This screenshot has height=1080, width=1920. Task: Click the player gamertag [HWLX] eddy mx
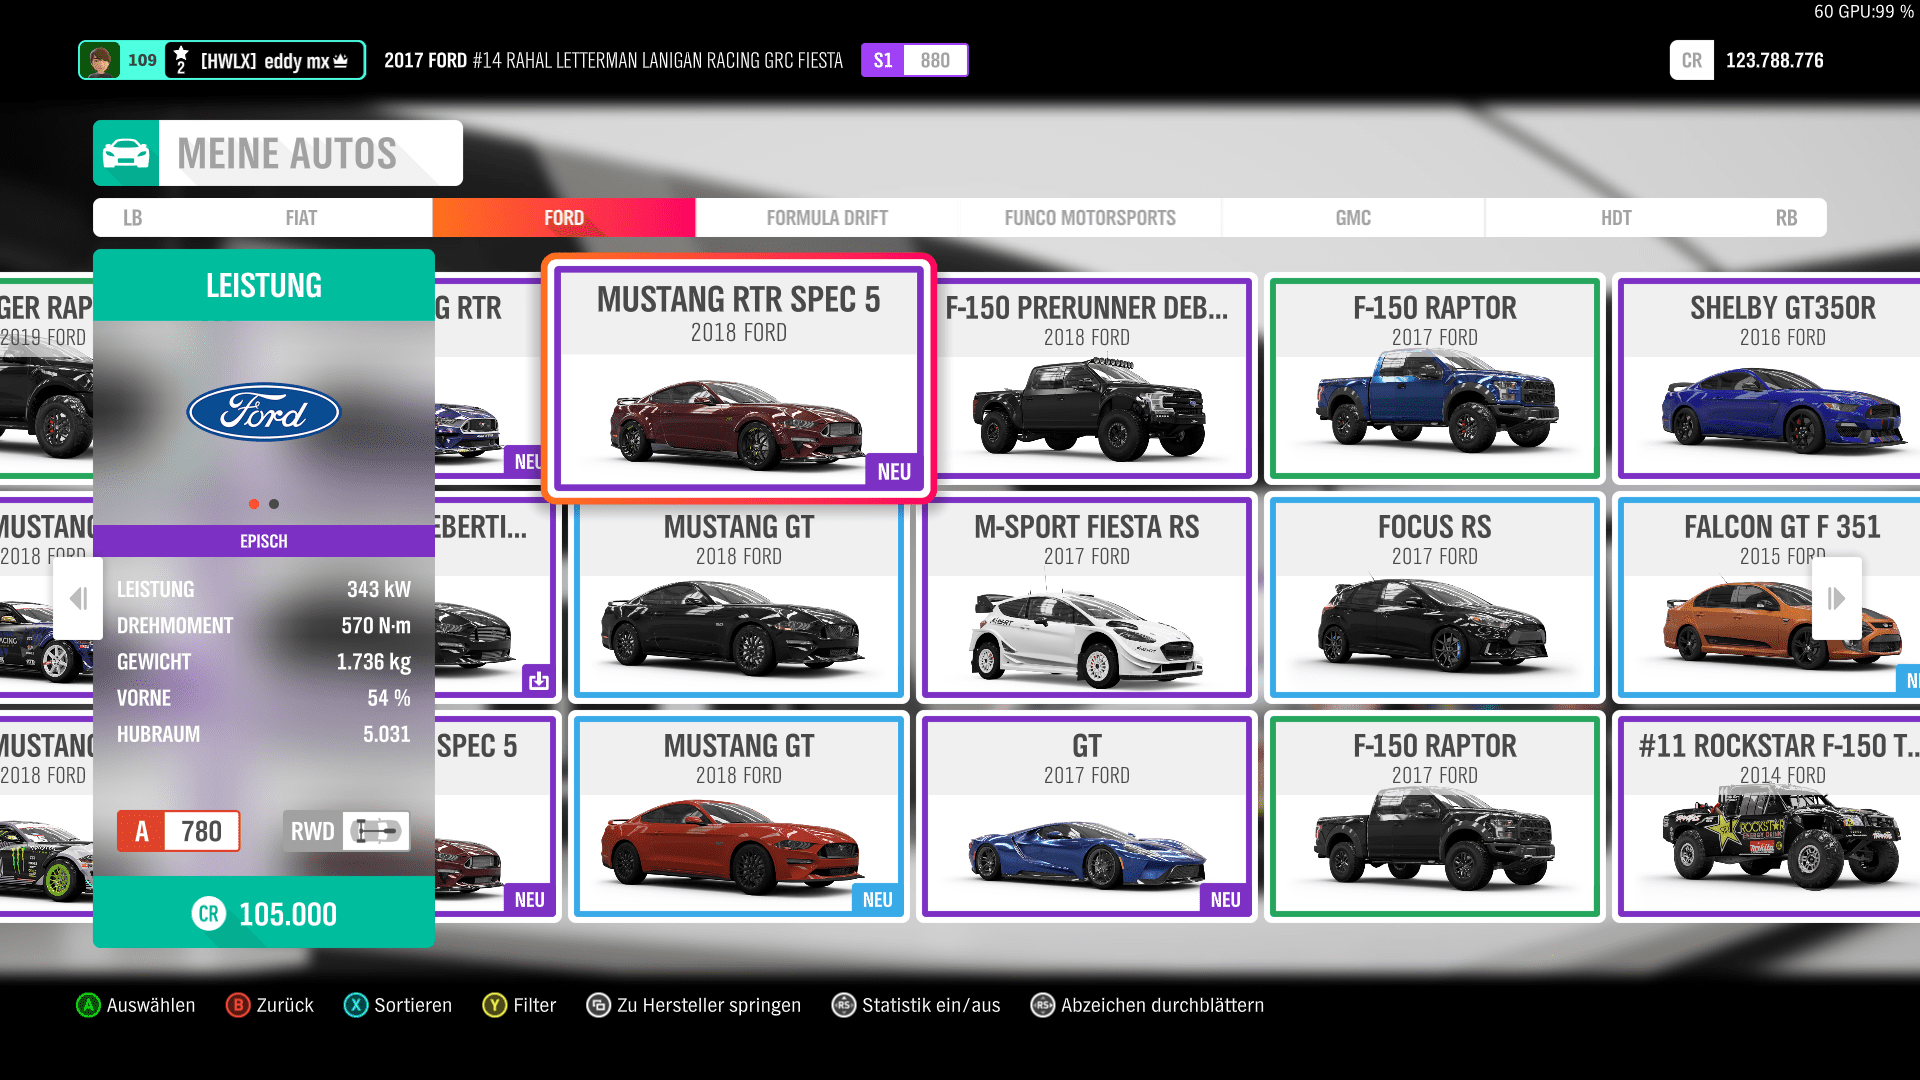(x=273, y=61)
